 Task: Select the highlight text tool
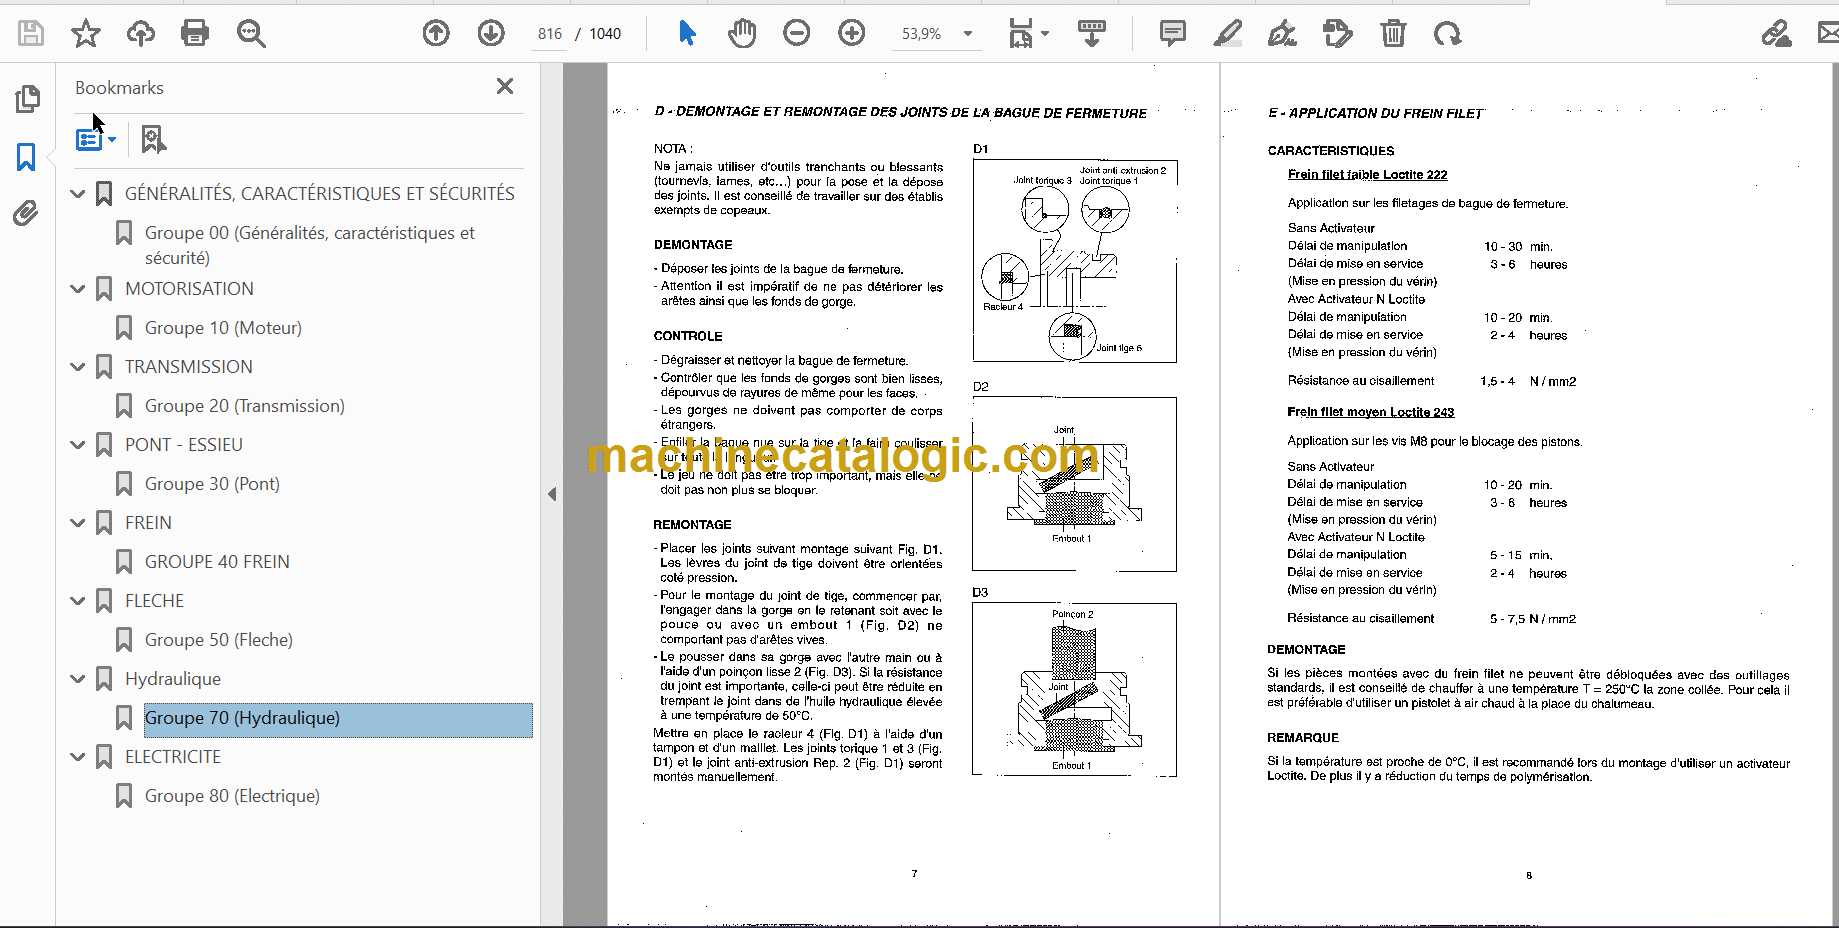(1227, 33)
